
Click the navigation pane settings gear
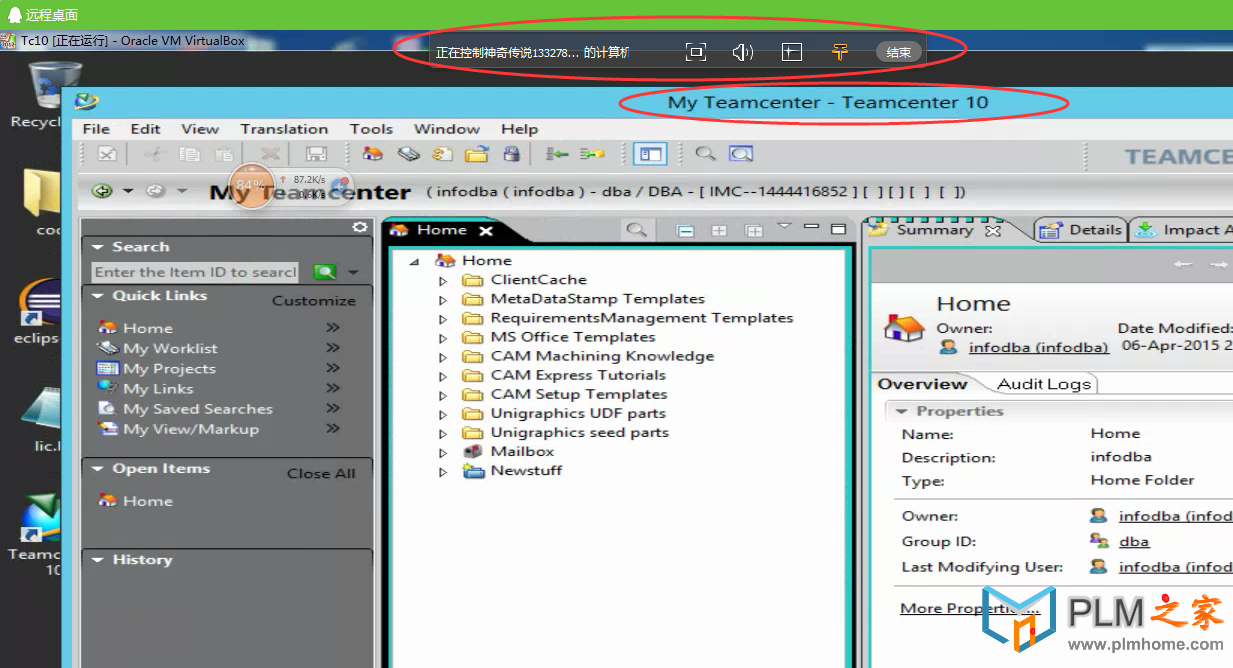(x=360, y=228)
